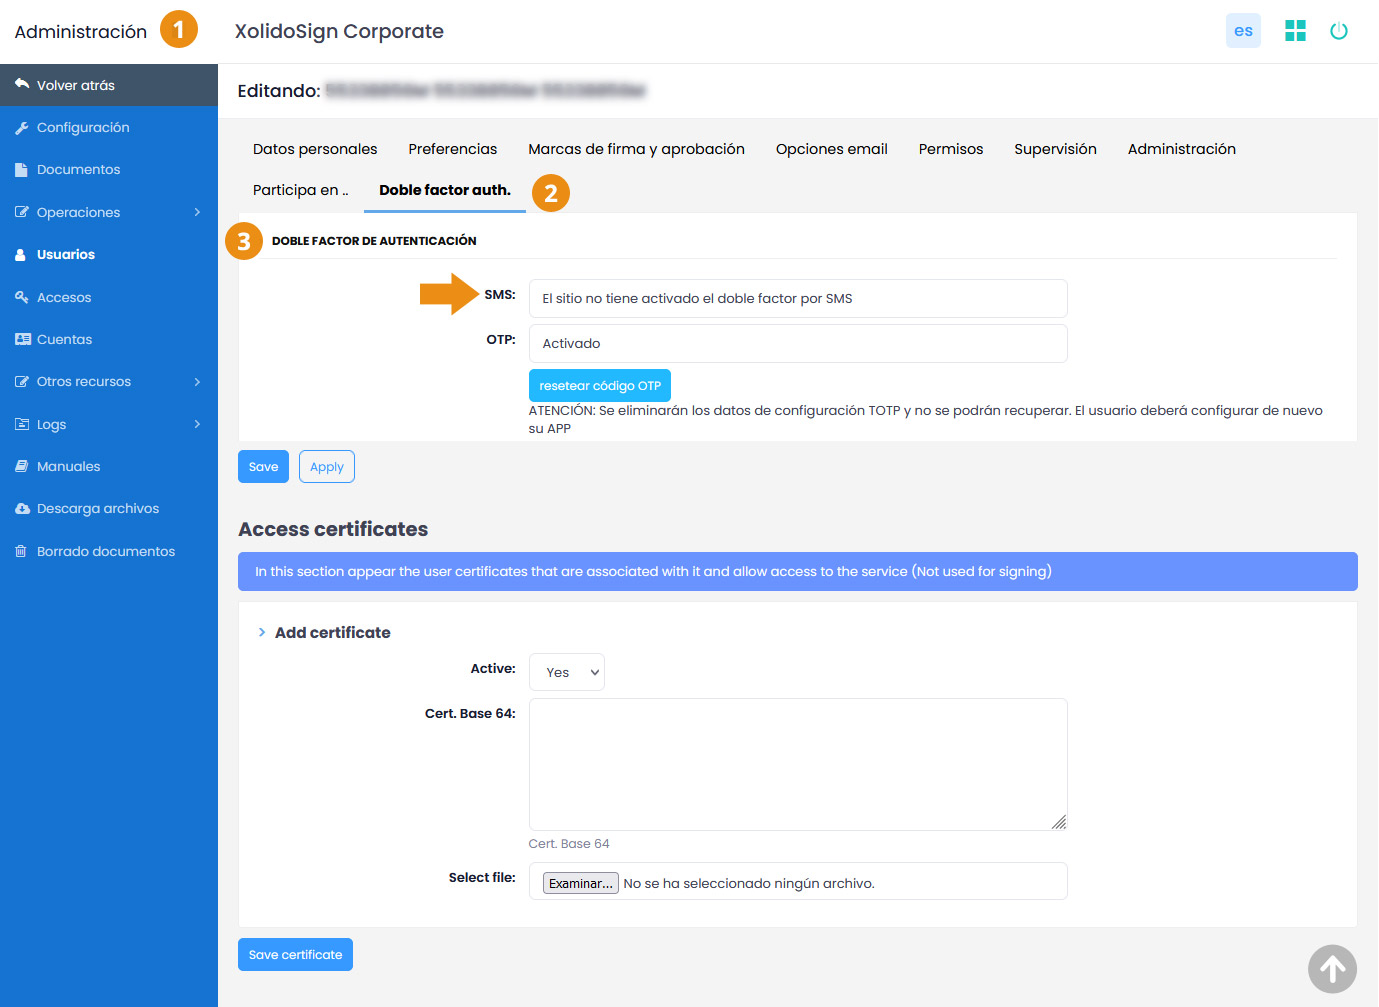Open the Active Yes dropdown

pyautogui.click(x=567, y=672)
